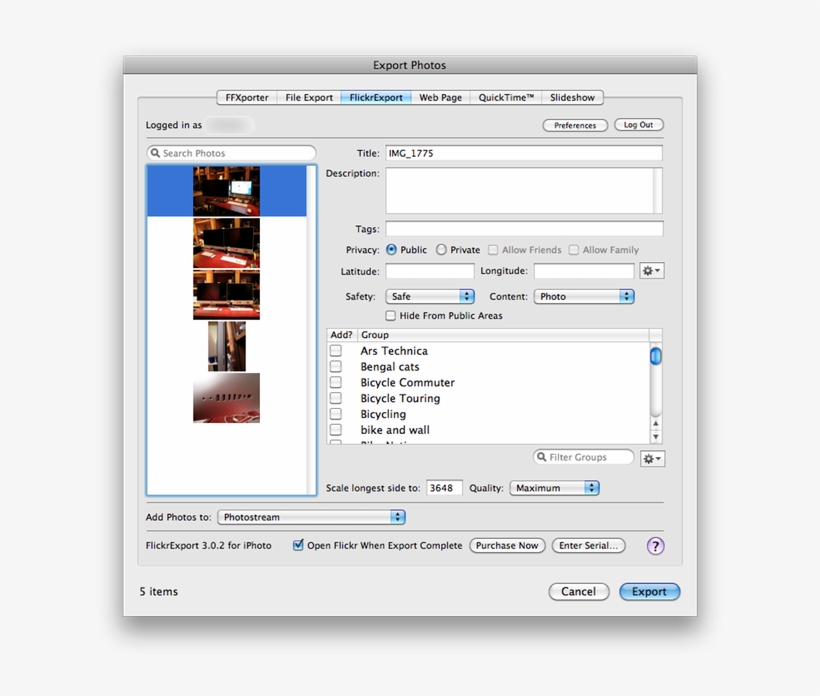Screen dimensions: 820x696
Task: Click into the Longitude field
Action: 584,271
